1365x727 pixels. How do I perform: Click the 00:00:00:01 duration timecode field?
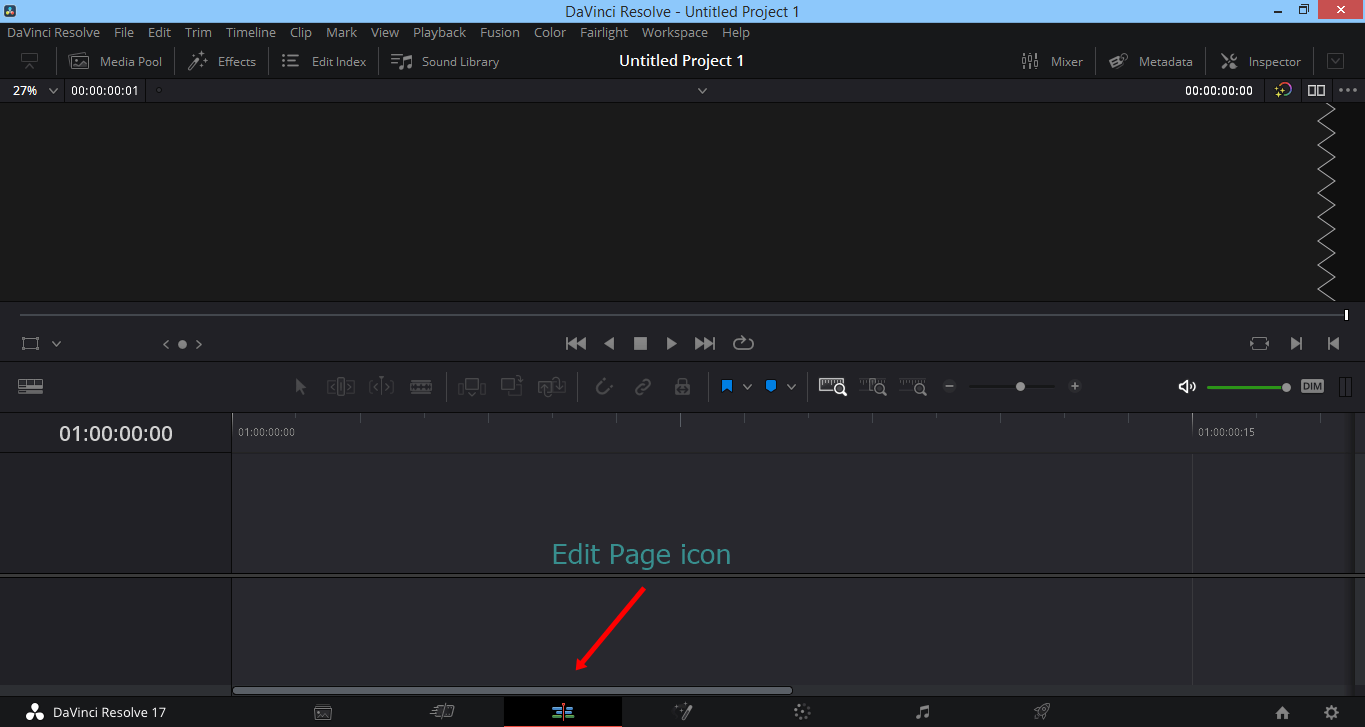click(x=105, y=90)
